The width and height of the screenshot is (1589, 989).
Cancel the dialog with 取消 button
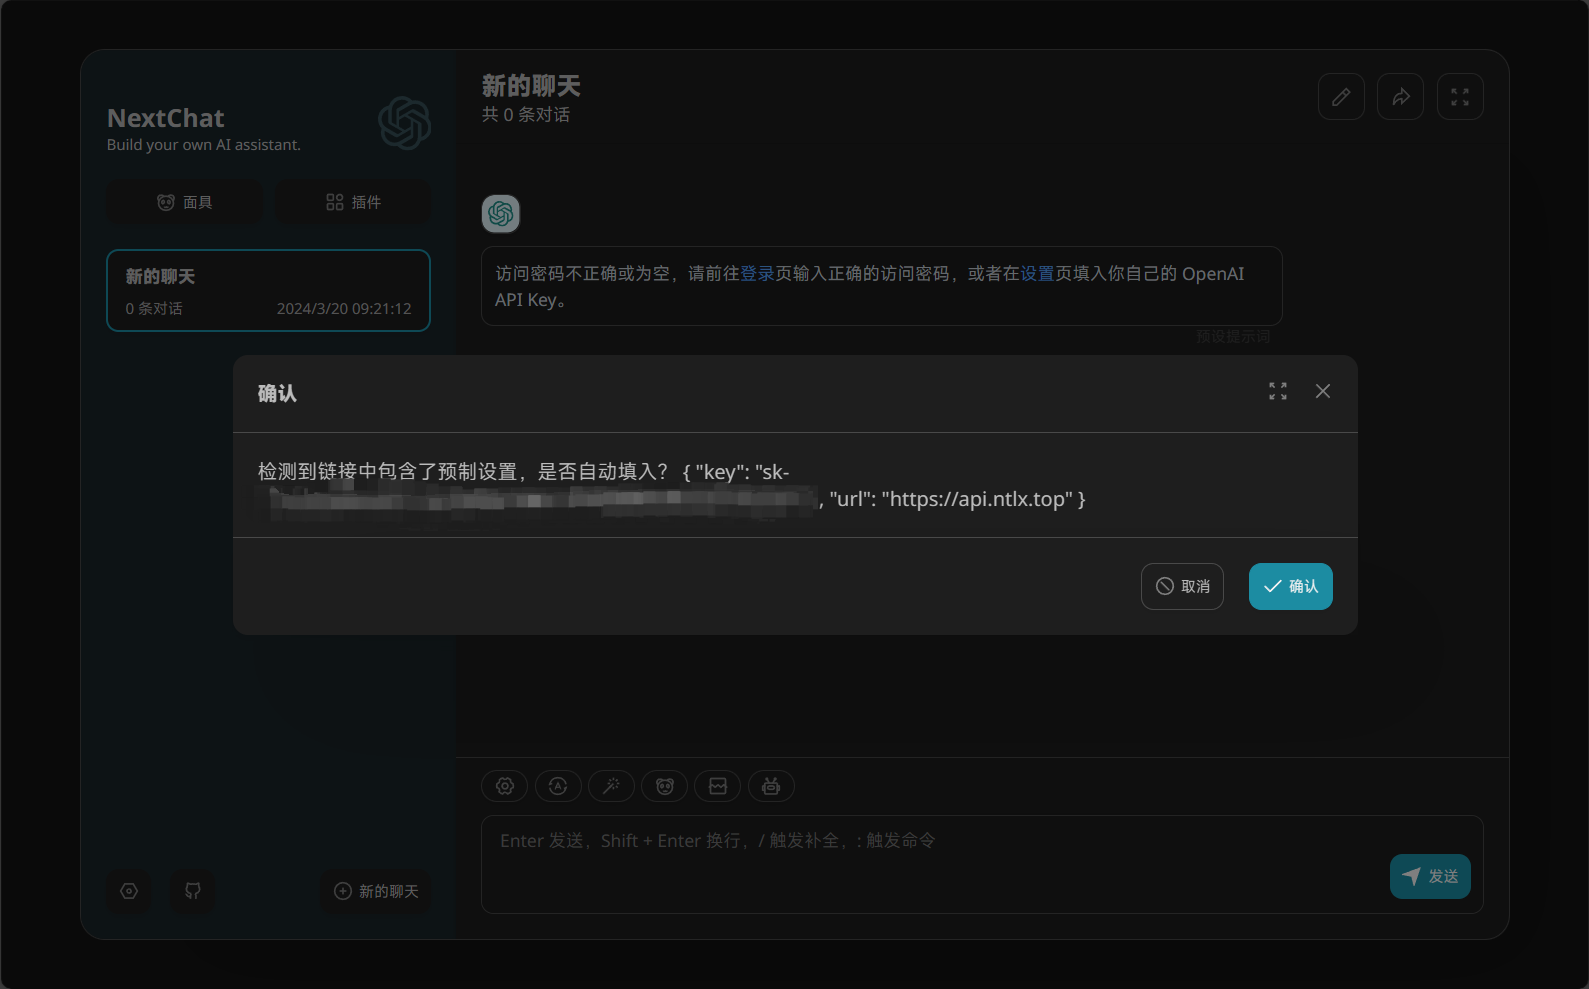[1182, 586]
